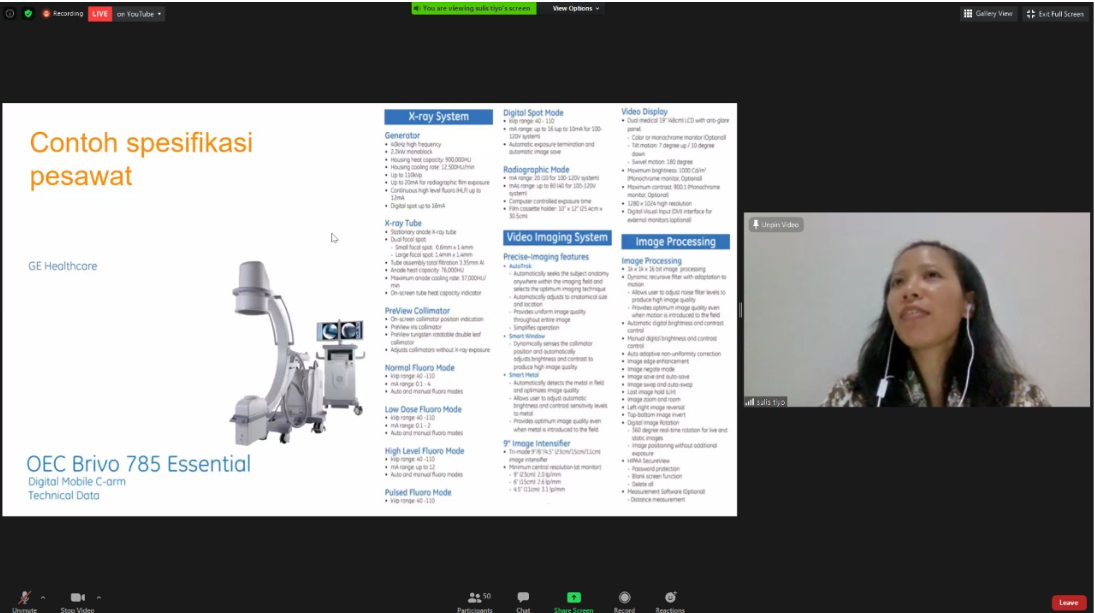Click the Record icon in the toolbar

[624, 598]
